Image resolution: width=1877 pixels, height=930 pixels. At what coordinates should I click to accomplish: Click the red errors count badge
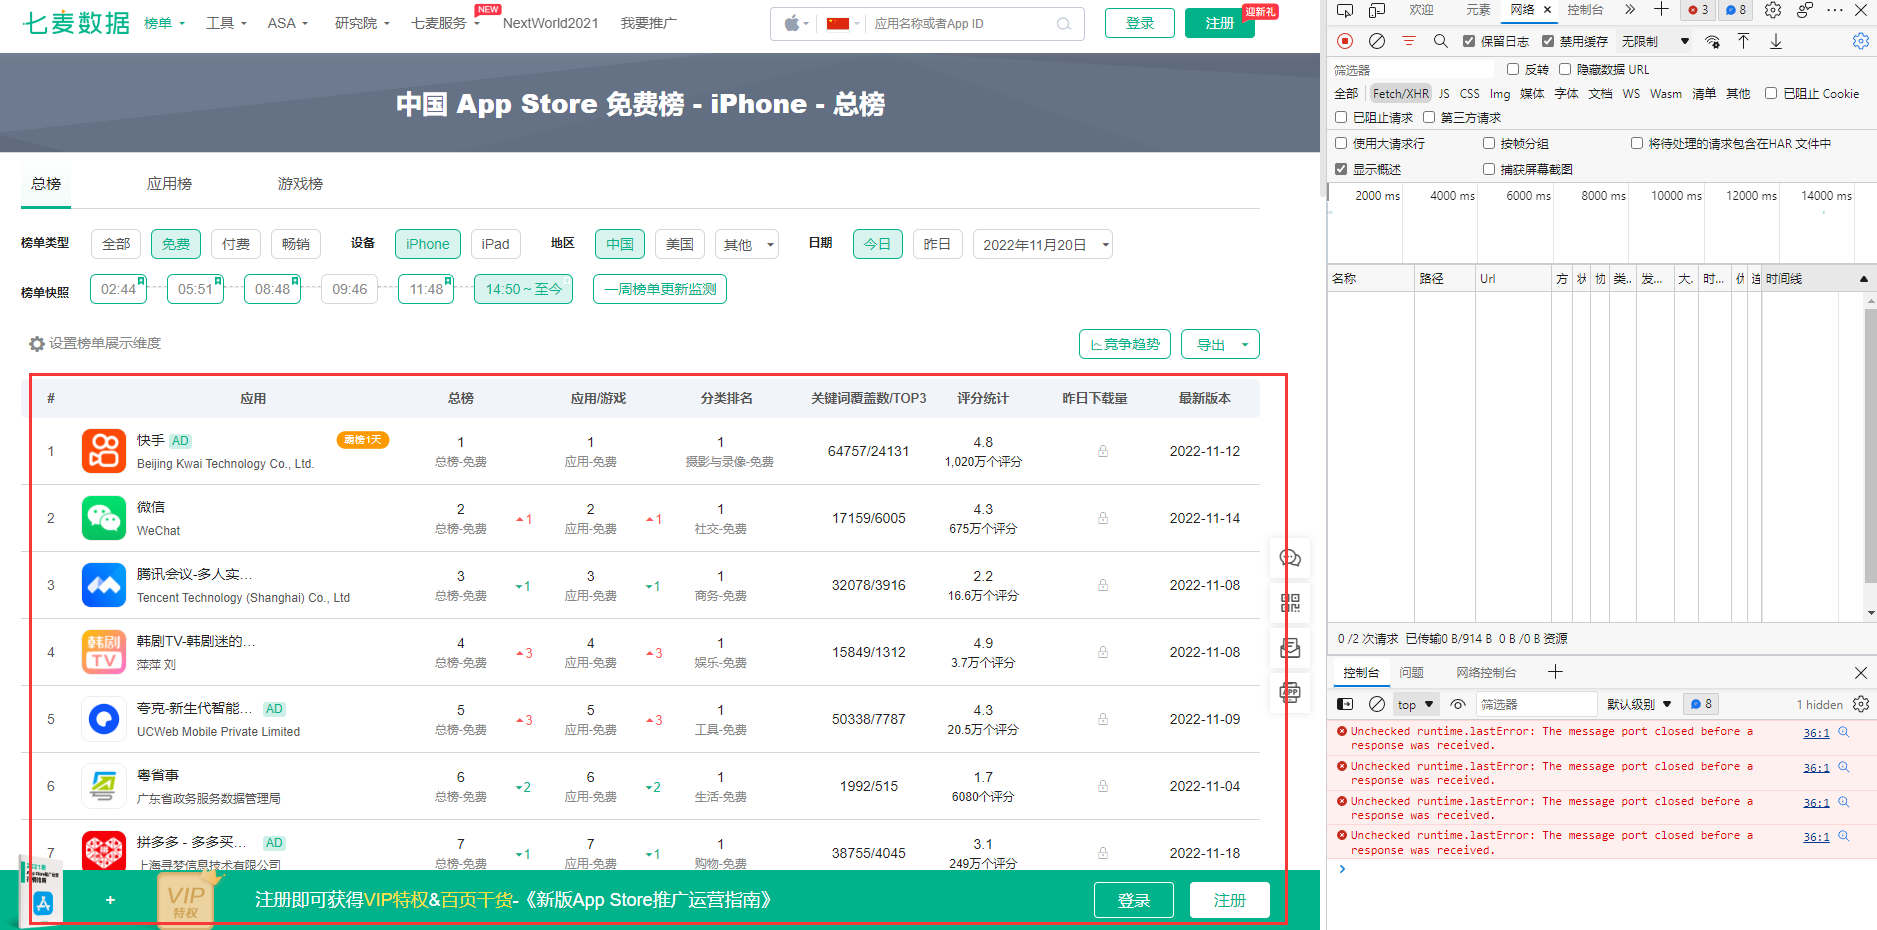tap(1698, 10)
